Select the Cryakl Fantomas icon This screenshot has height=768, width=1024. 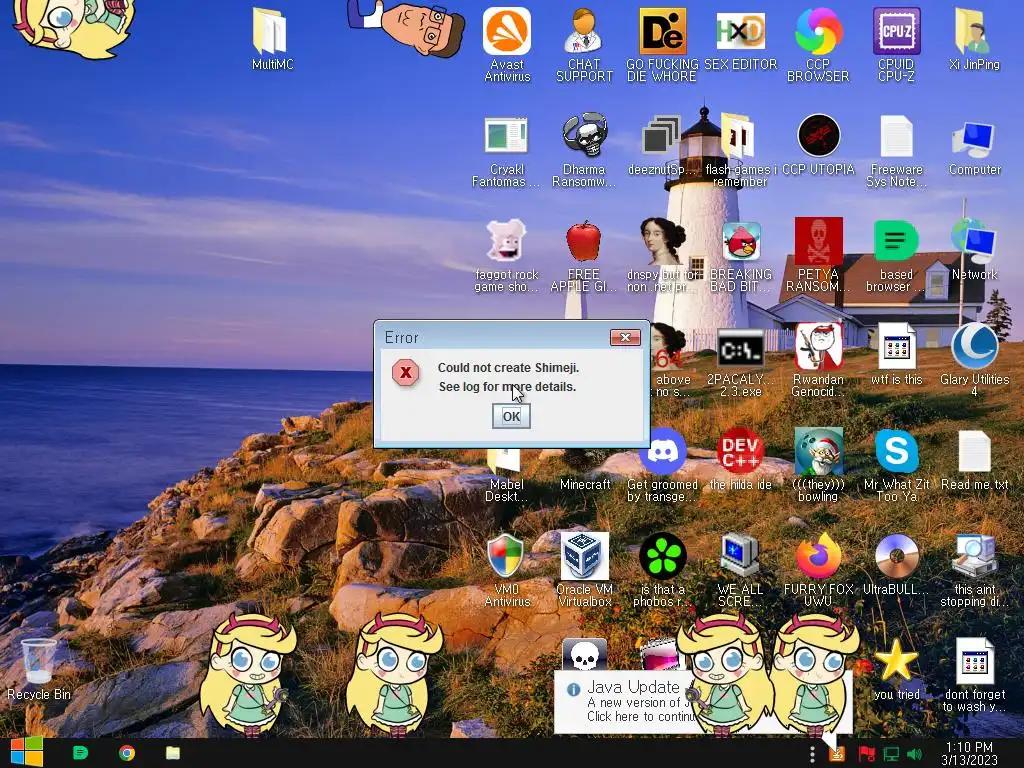506,150
